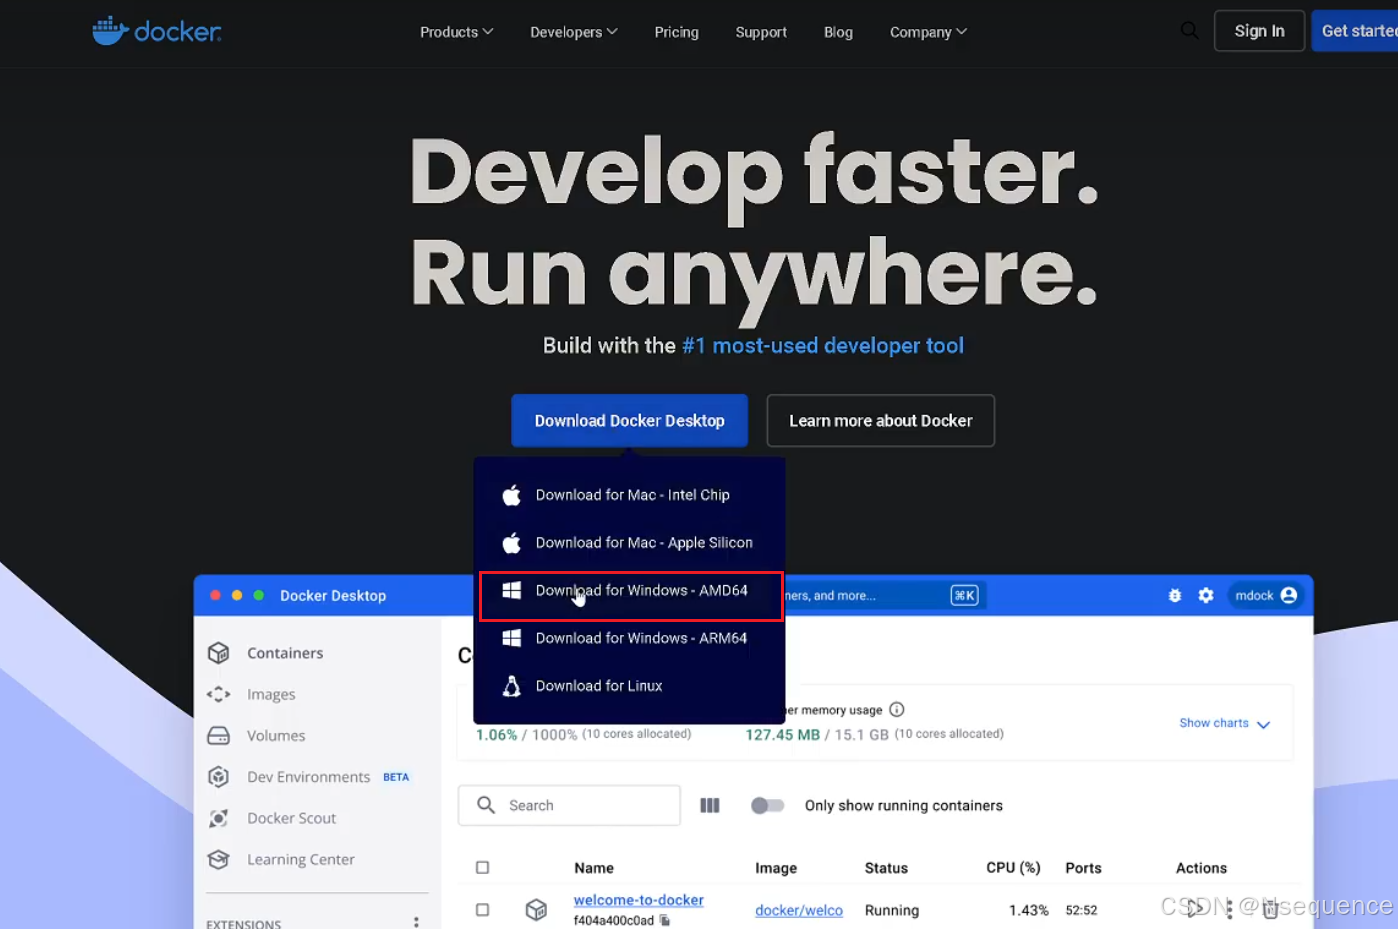Click Windows logo beside AMD64 download
Viewport: 1398px width, 929px height.
511,590
